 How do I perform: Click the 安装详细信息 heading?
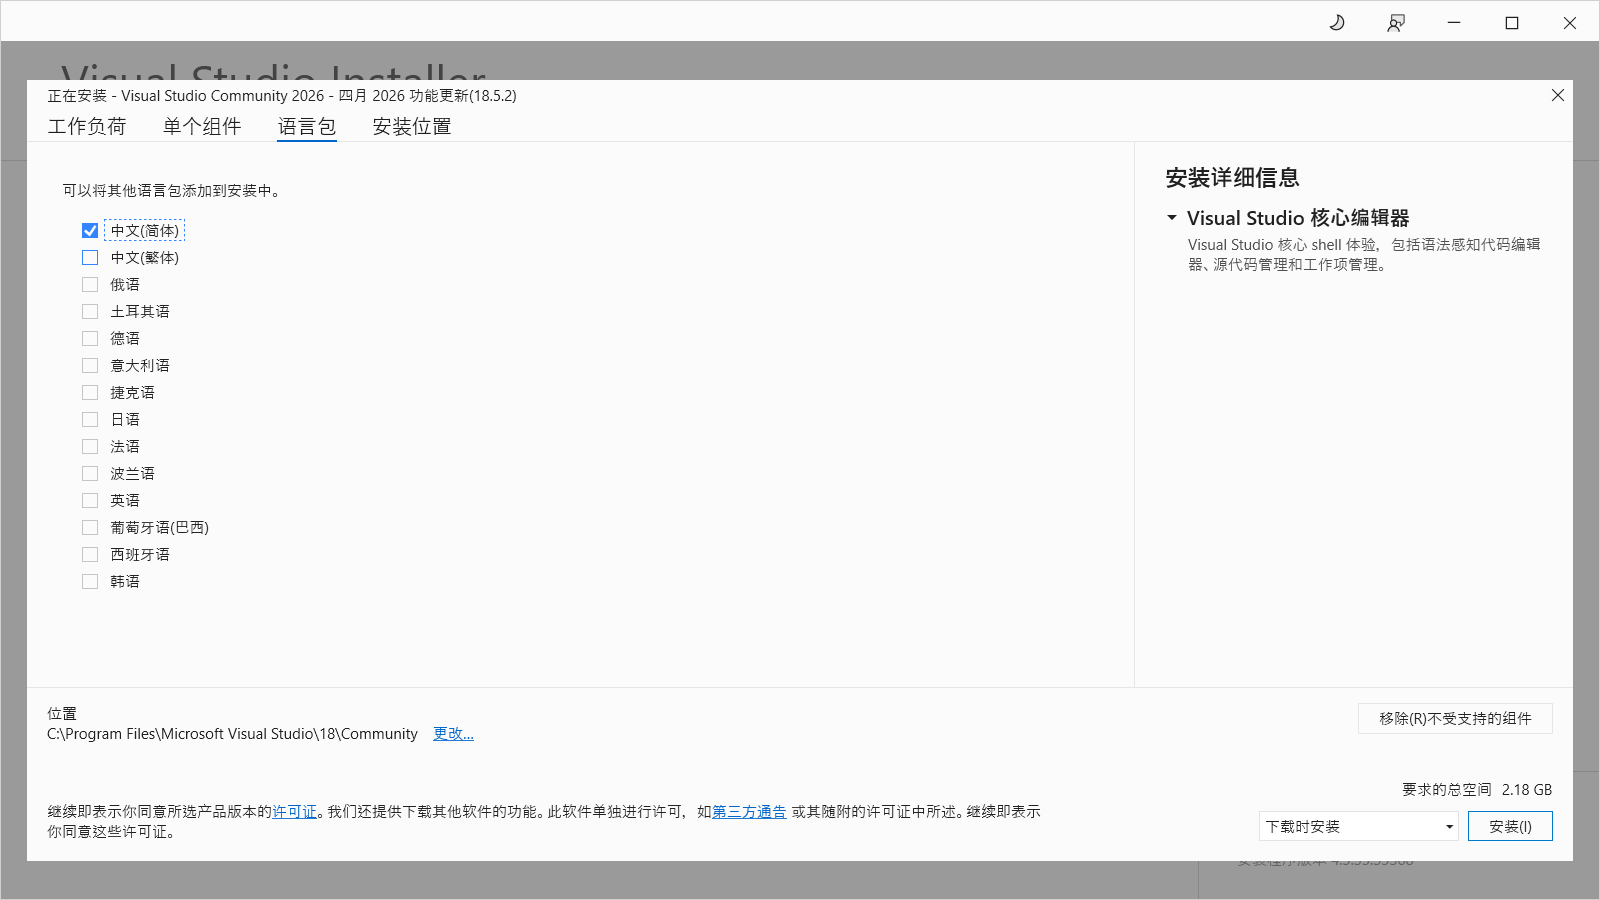pos(1232,178)
